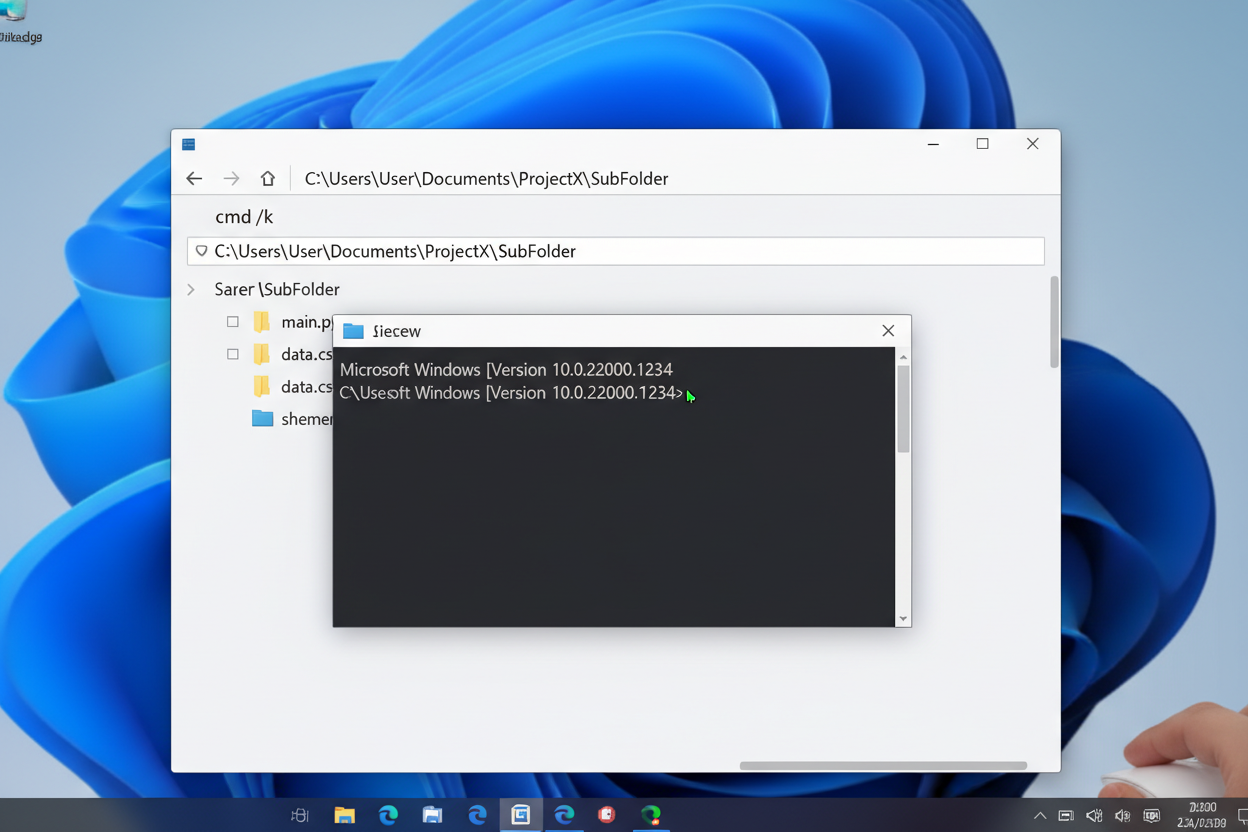Close the command prompt window
Viewport: 1248px width, 832px height.
pyautogui.click(x=888, y=331)
